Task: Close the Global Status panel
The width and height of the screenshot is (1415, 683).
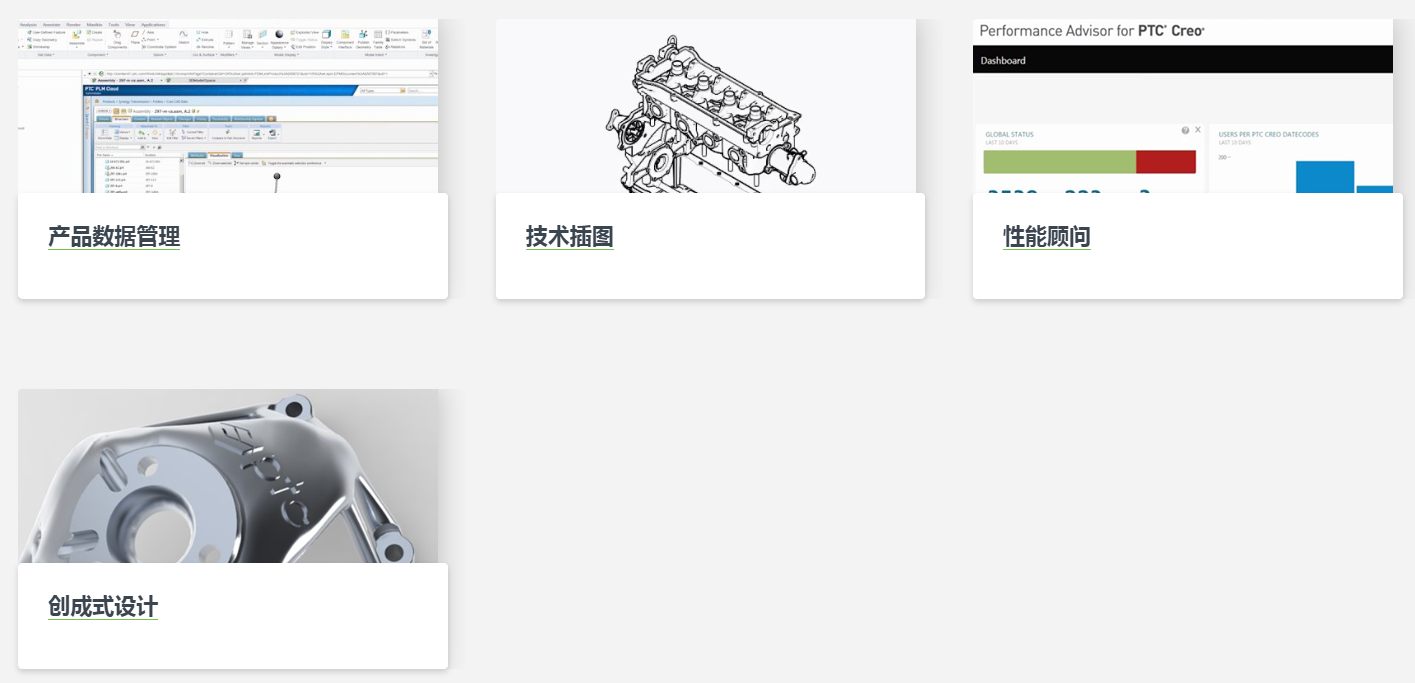Action: 1198,130
